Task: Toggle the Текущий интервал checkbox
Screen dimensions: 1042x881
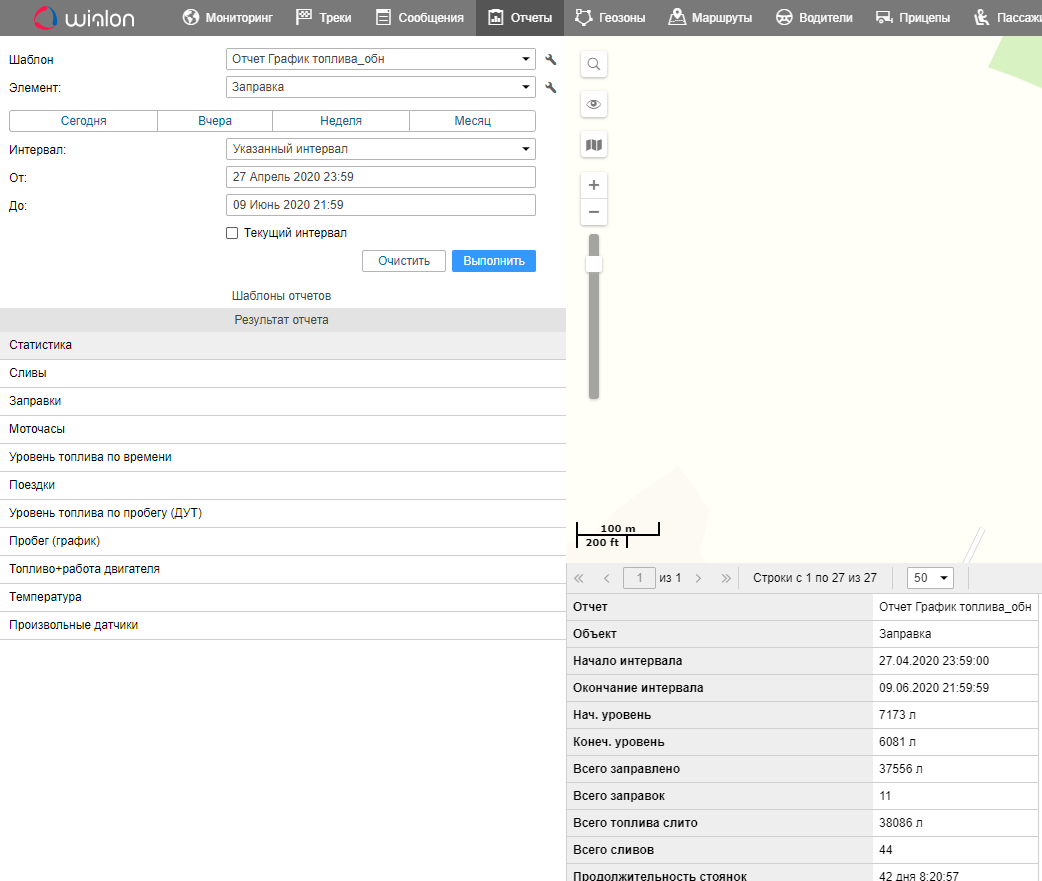Action: [x=232, y=233]
